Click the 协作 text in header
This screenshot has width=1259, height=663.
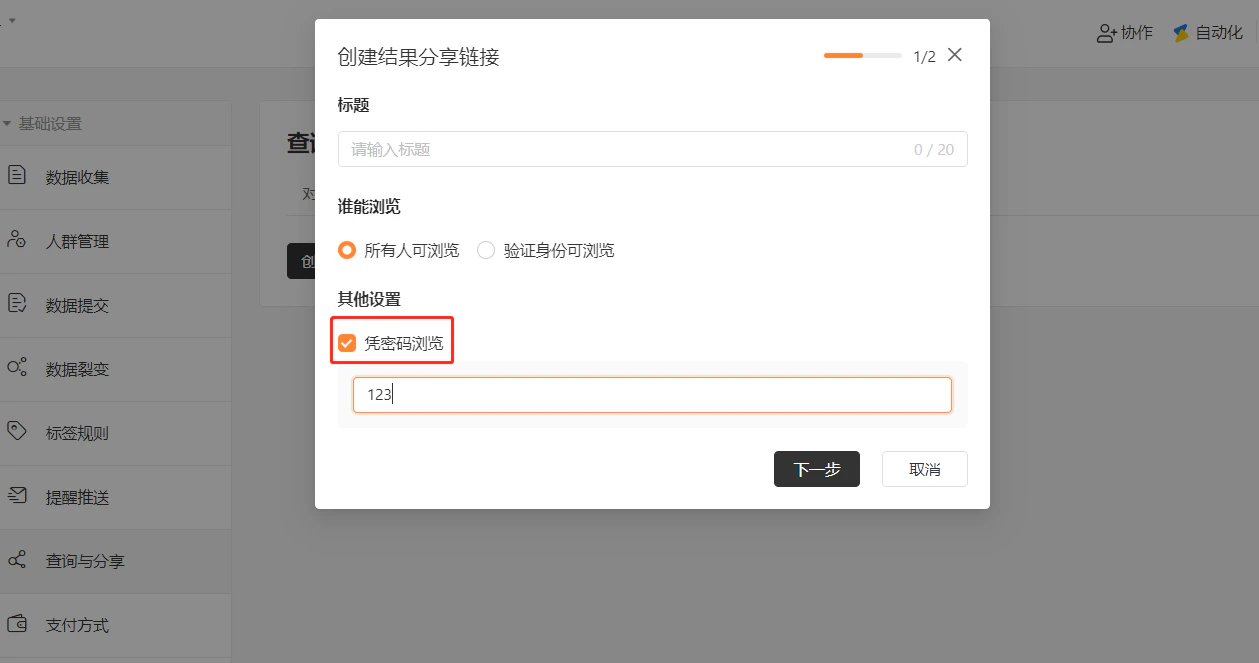(x=1137, y=33)
